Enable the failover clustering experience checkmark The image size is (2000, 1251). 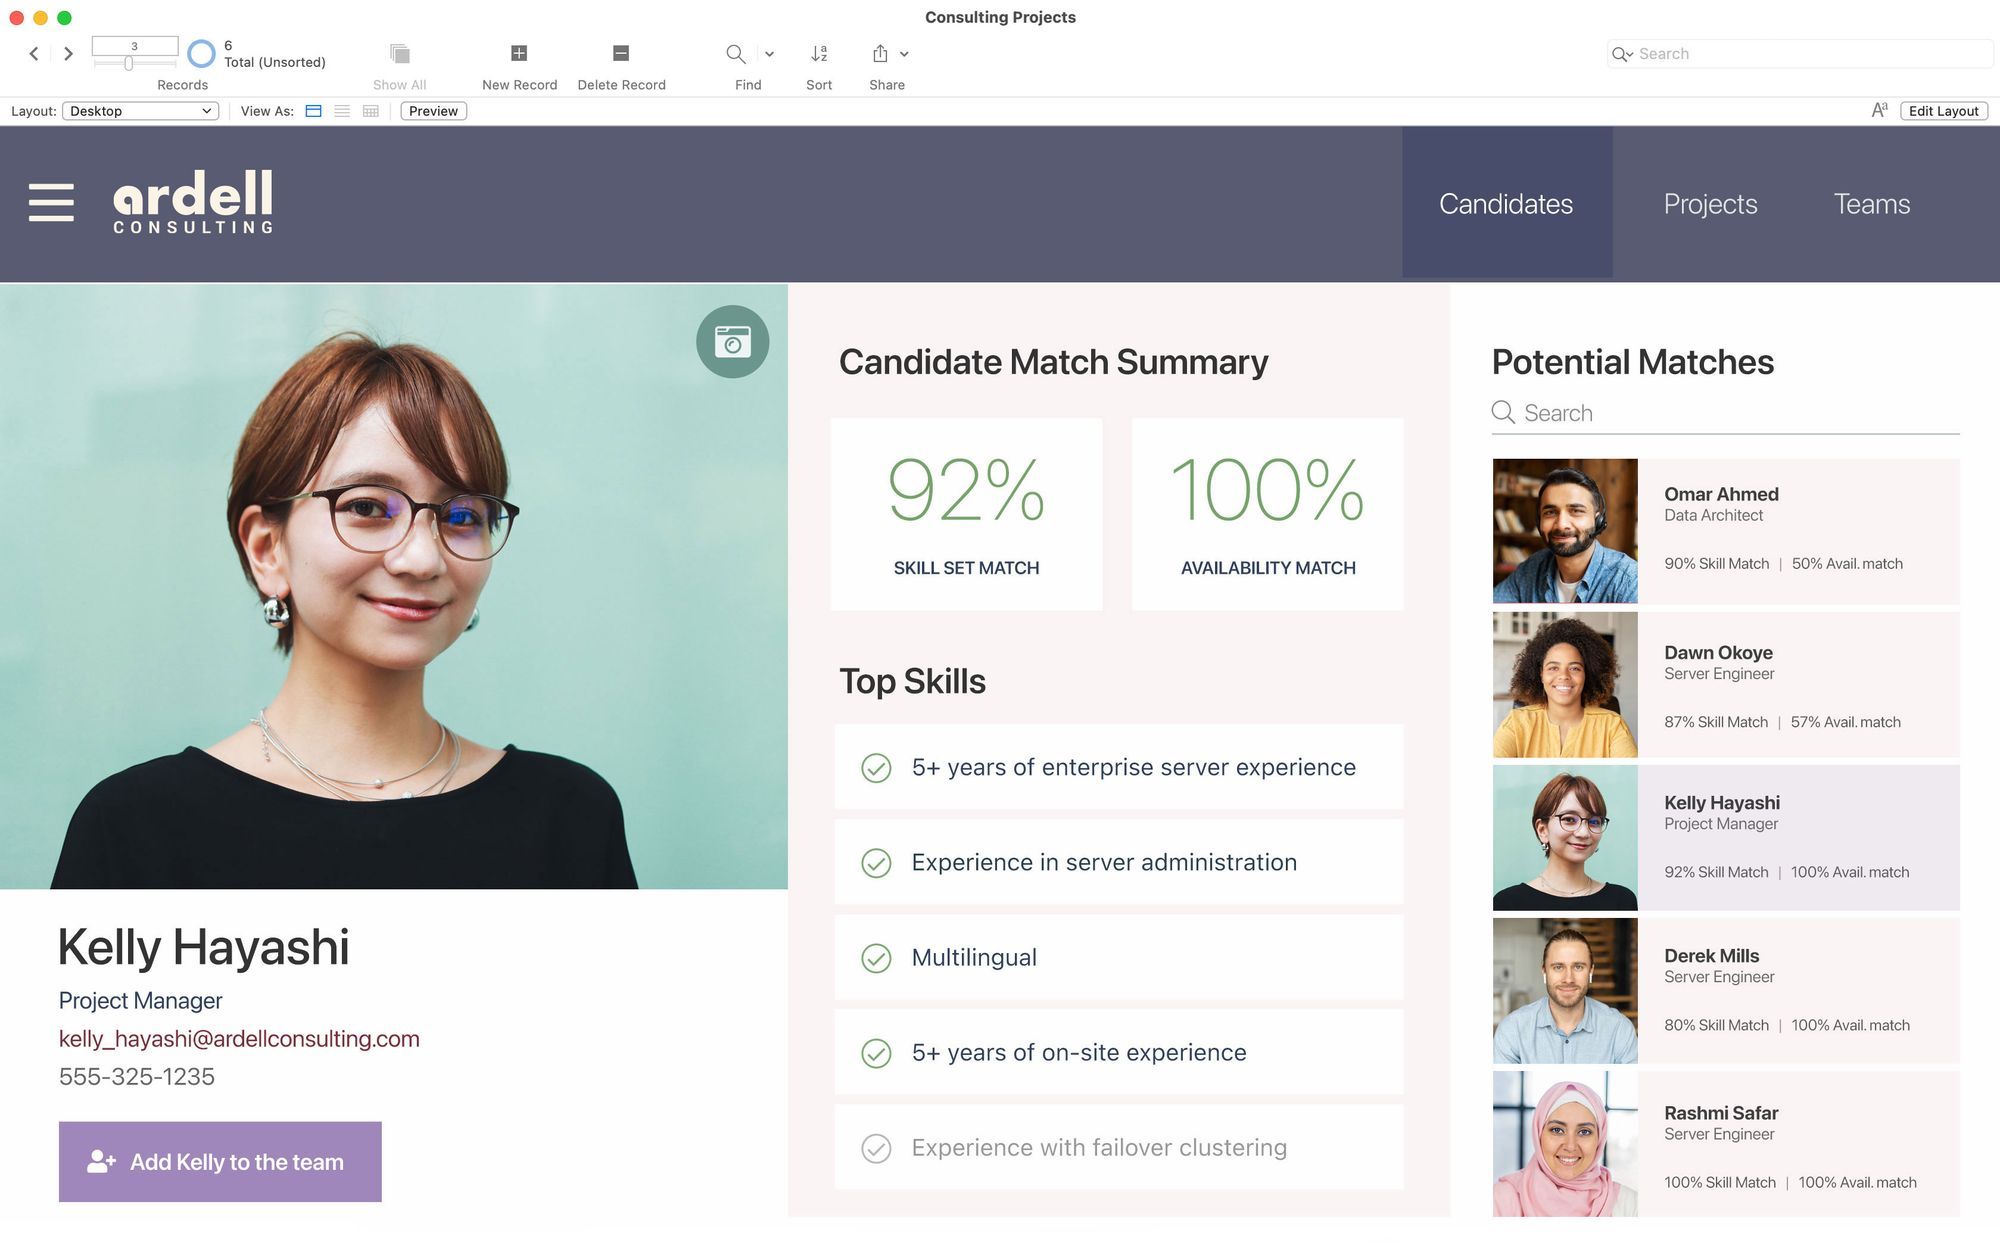point(876,1148)
